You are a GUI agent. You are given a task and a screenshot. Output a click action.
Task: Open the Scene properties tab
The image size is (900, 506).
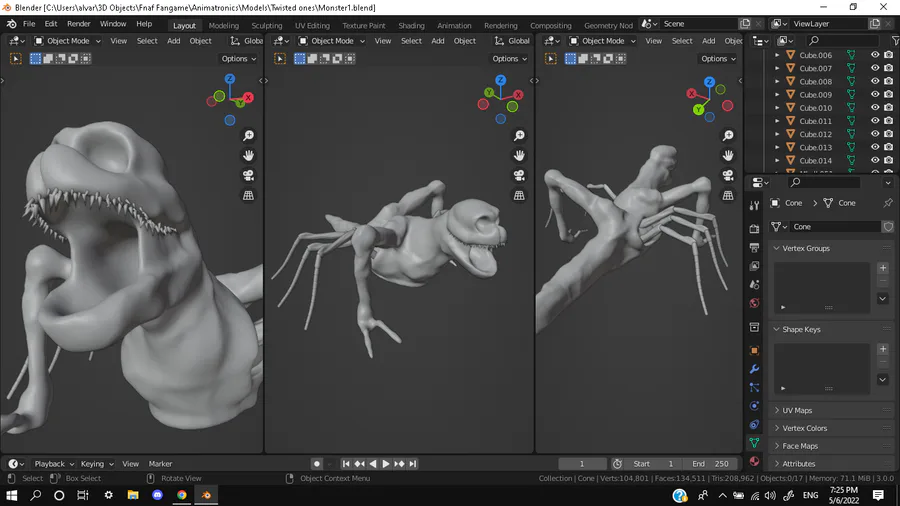754,285
